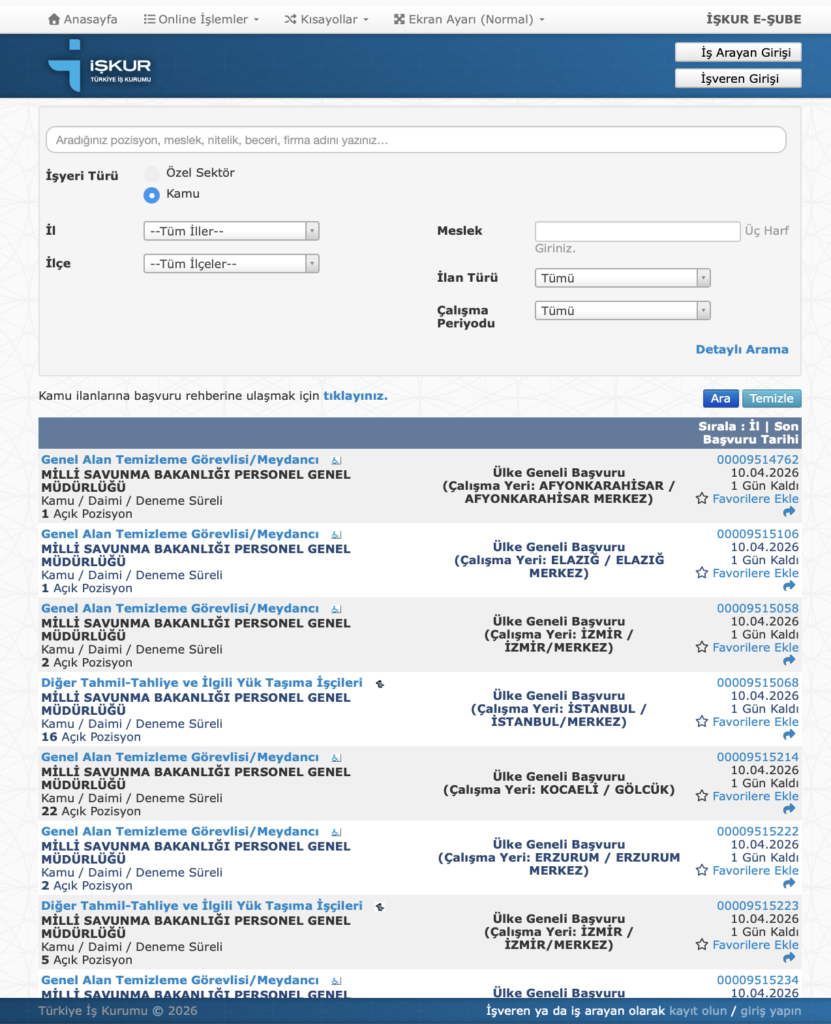Image resolution: width=831 pixels, height=1024 pixels.
Task: Open the Kısayollar menu
Action: (327, 19)
